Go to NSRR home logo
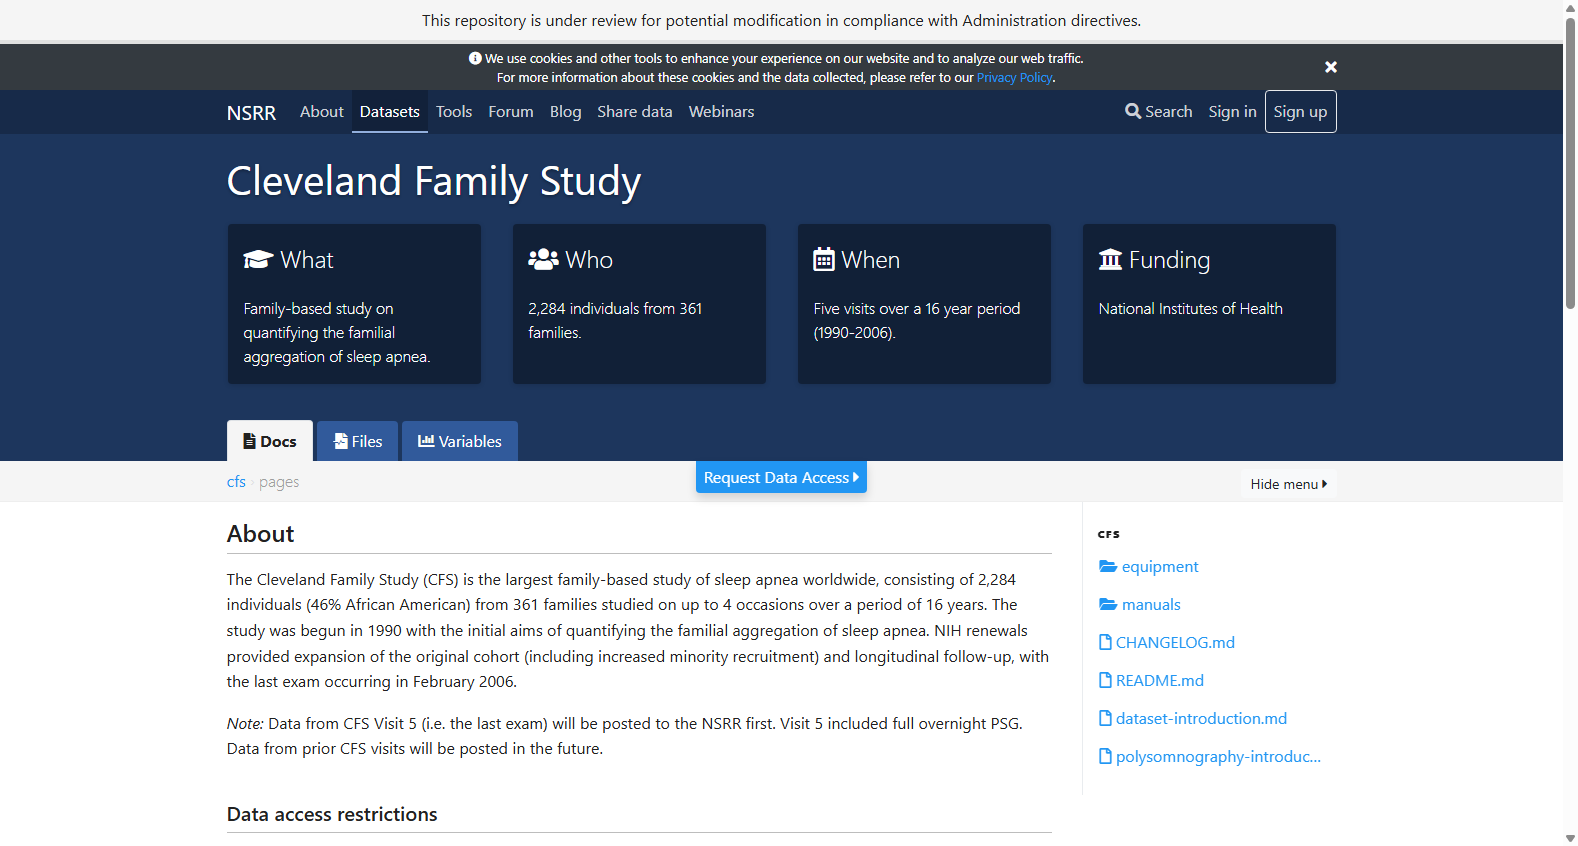 point(251,113)
